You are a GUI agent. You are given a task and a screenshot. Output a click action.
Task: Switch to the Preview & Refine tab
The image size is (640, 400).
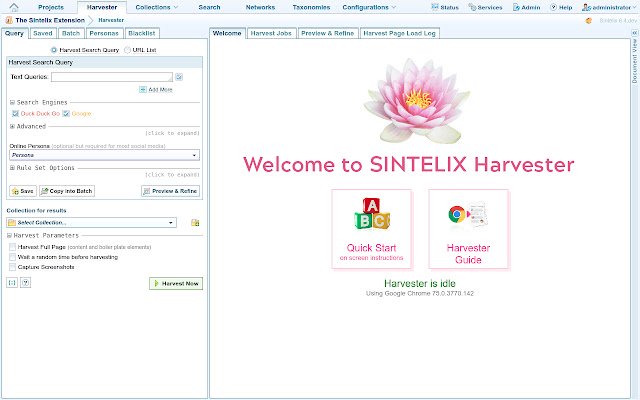[328, 33]
